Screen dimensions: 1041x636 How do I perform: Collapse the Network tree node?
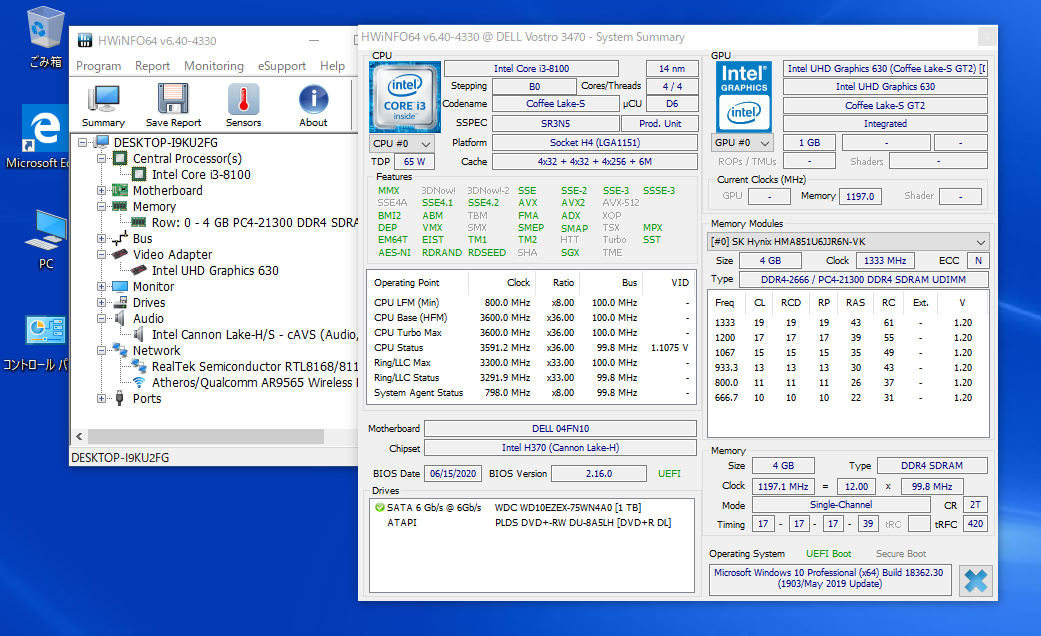point(102,351)
